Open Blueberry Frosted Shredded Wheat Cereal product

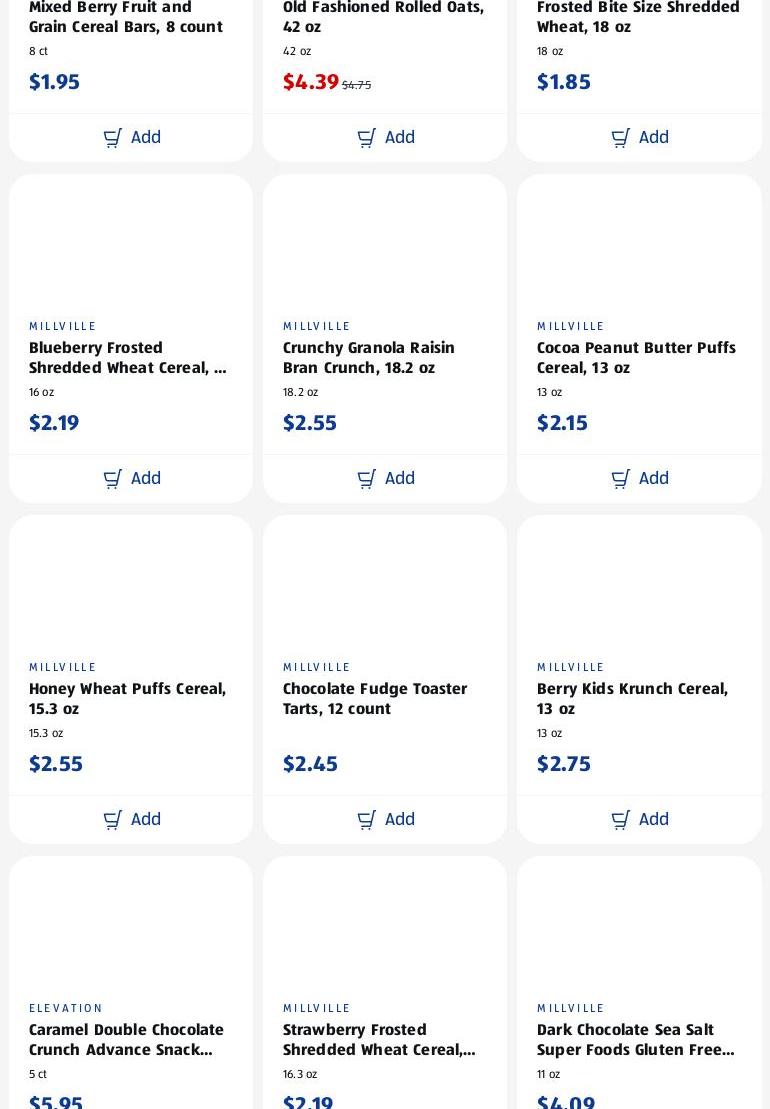(127, 358)
